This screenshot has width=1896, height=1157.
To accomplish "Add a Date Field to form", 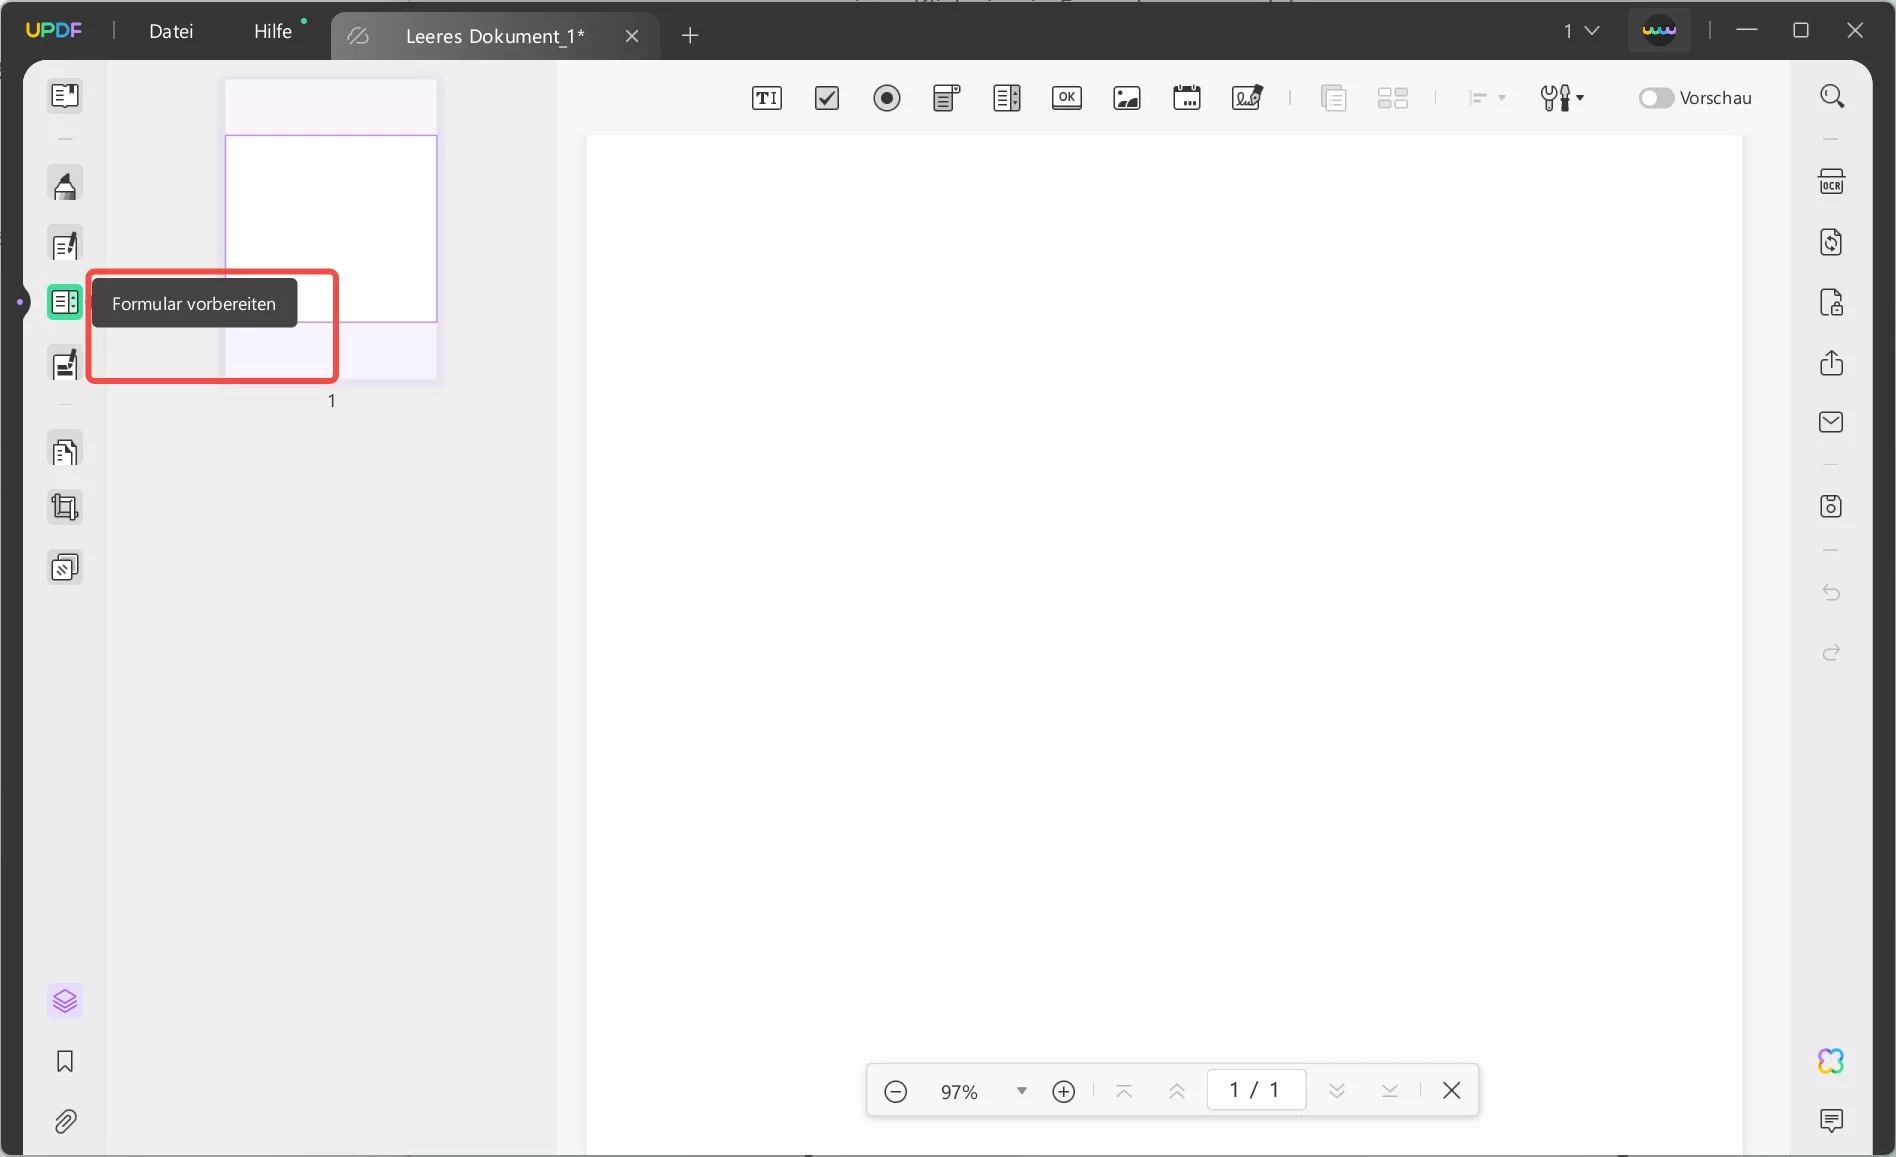I will tap(1187, 98).
